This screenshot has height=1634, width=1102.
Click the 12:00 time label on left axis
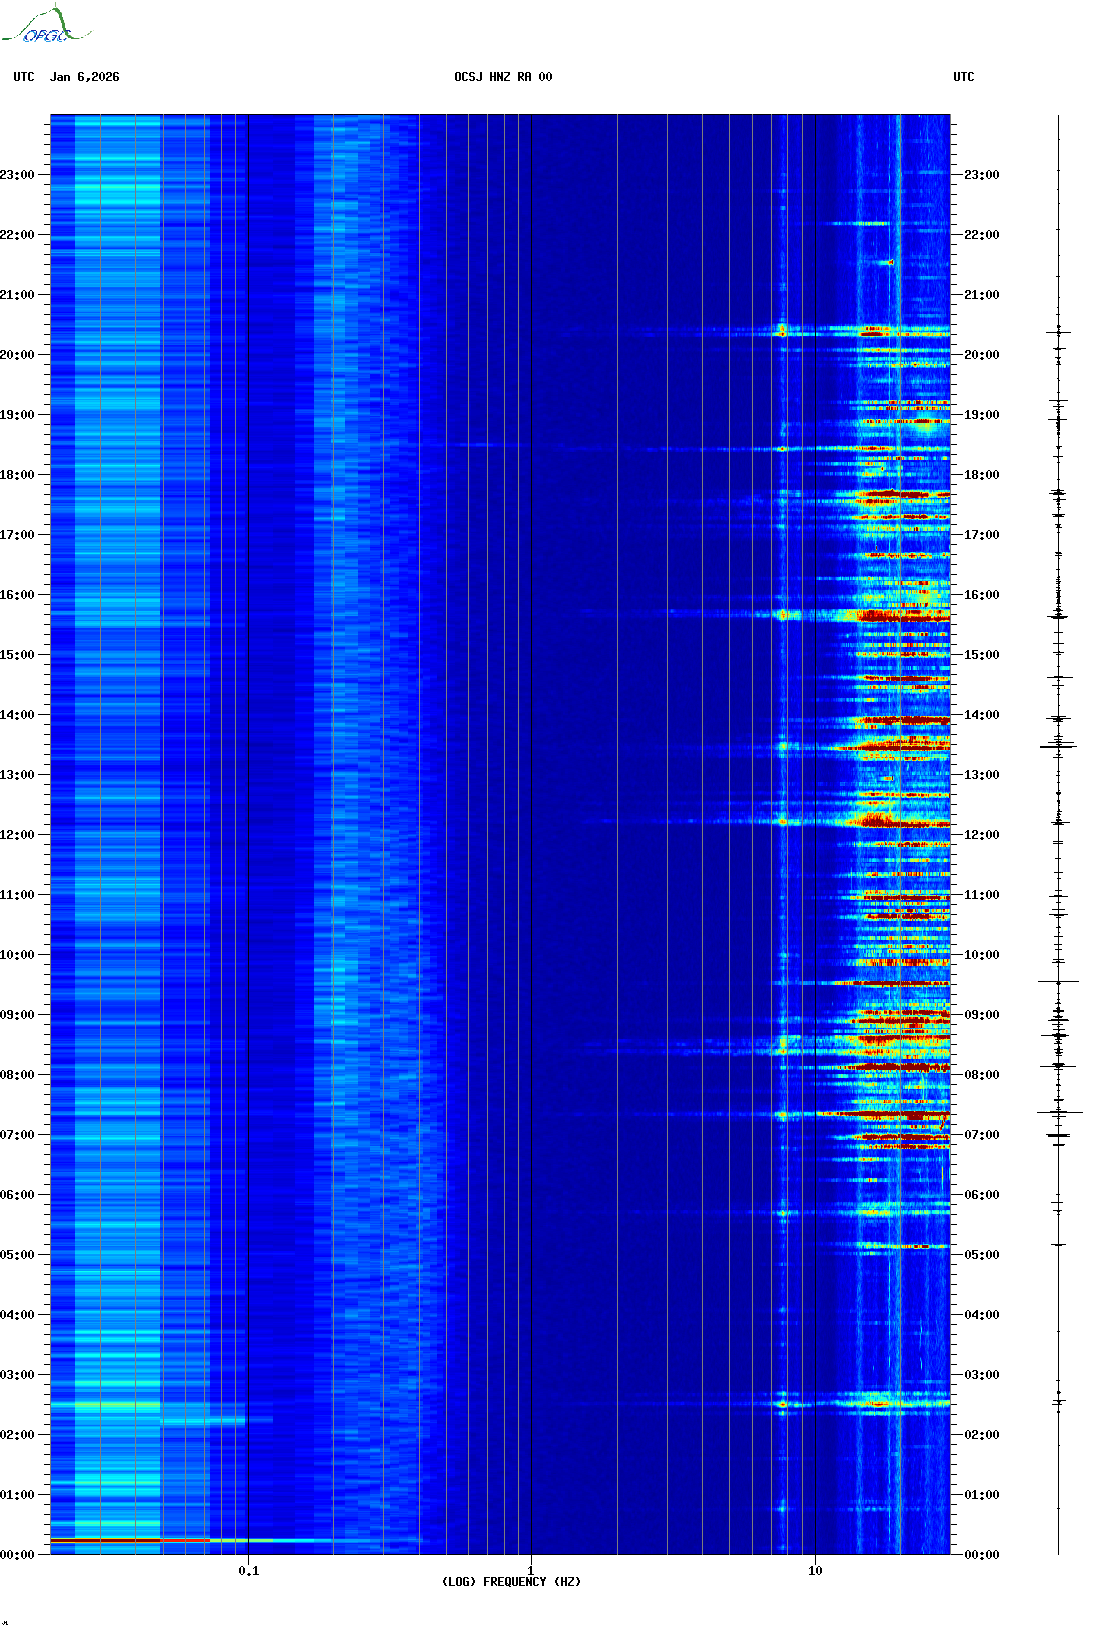click(x=17, y=835)
